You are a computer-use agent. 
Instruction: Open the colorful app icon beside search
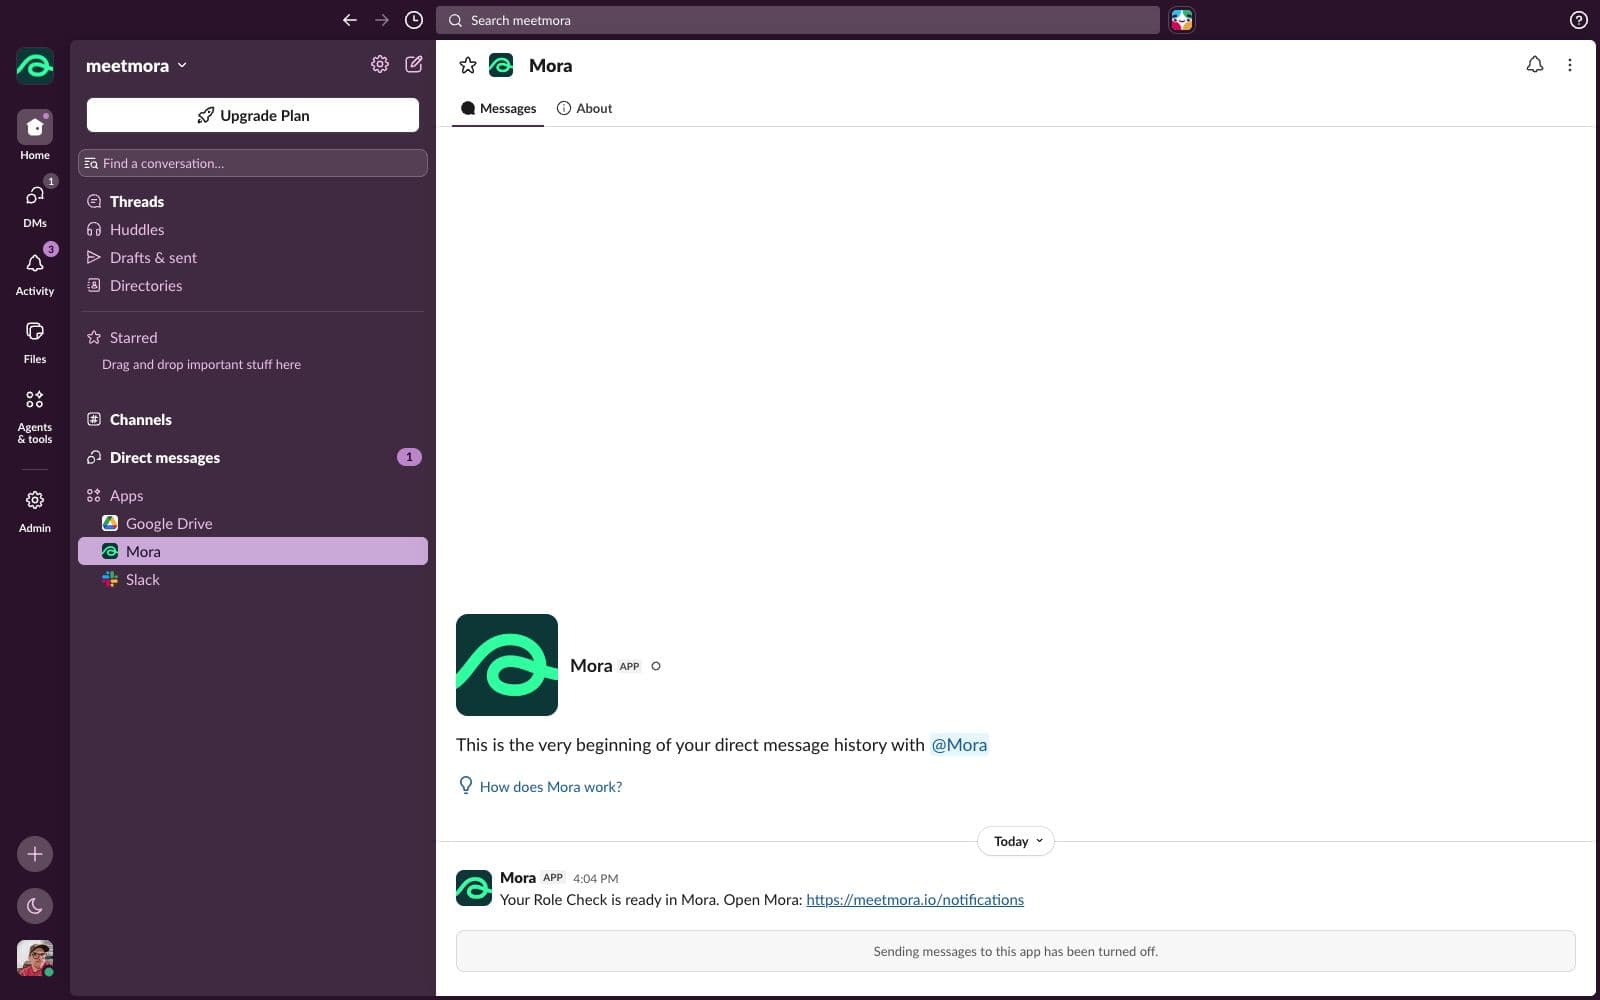pos(1182,20)
